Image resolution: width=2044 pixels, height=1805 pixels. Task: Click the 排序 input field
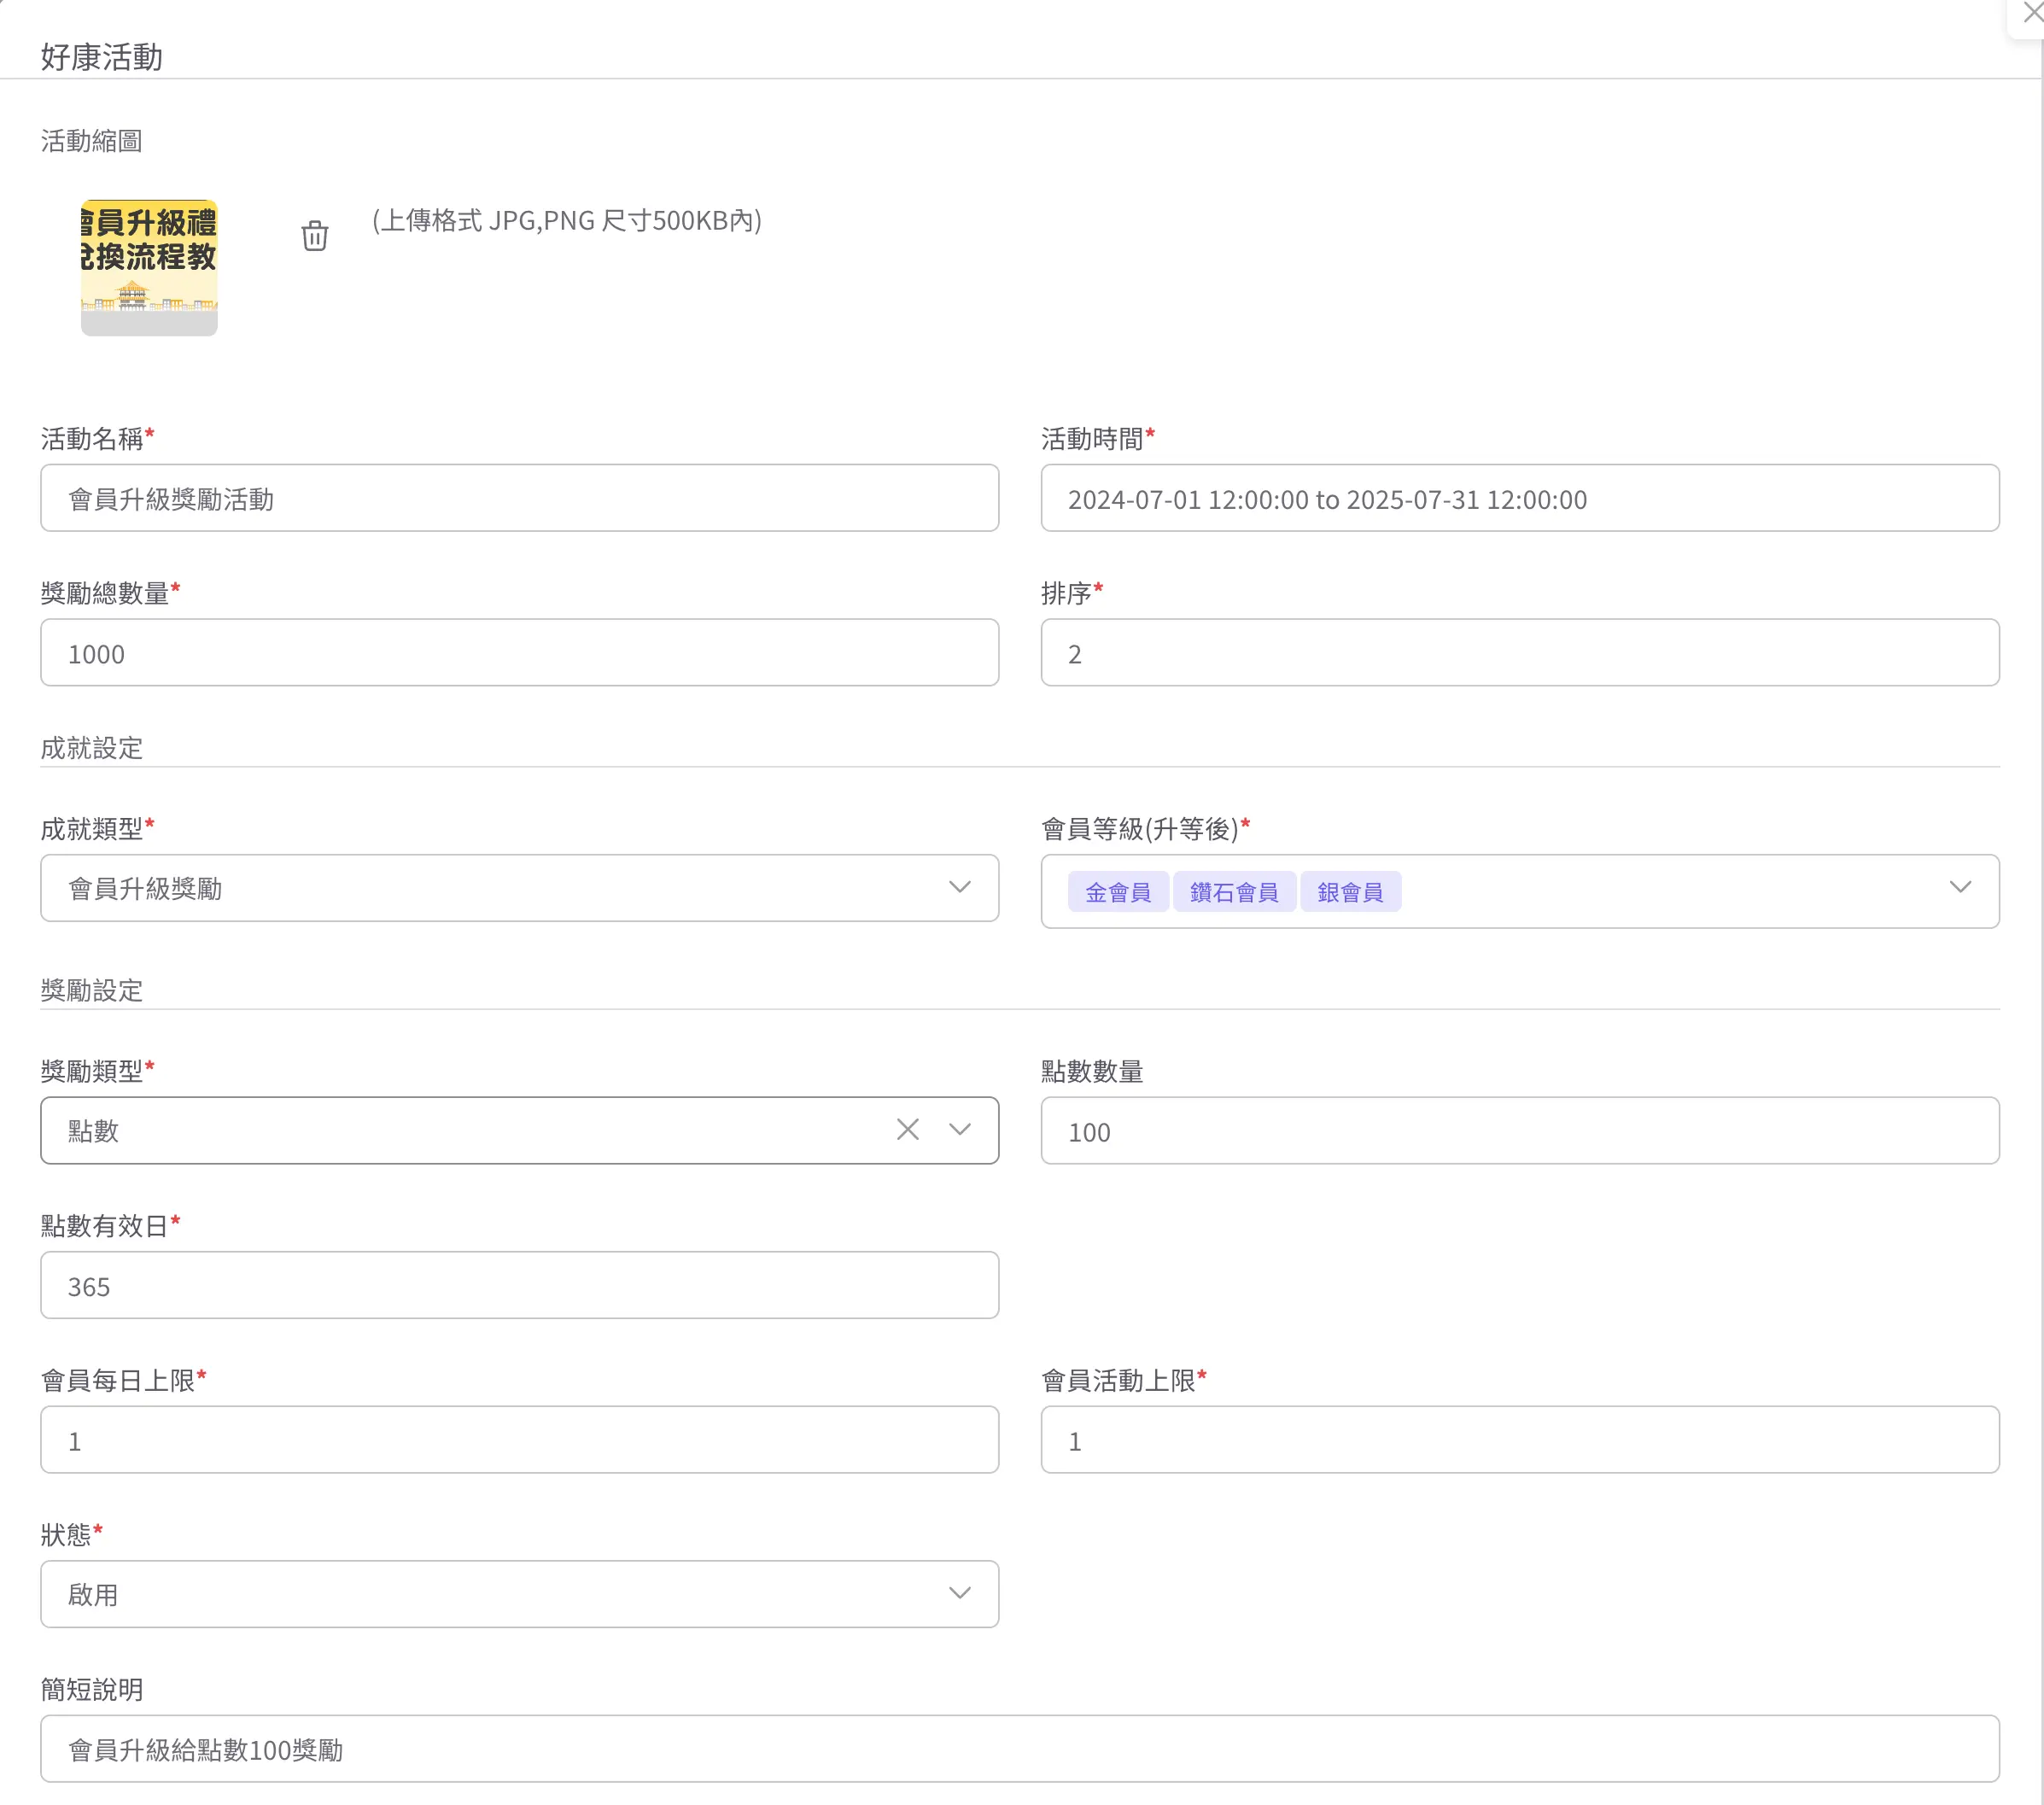coord(1519,653)
